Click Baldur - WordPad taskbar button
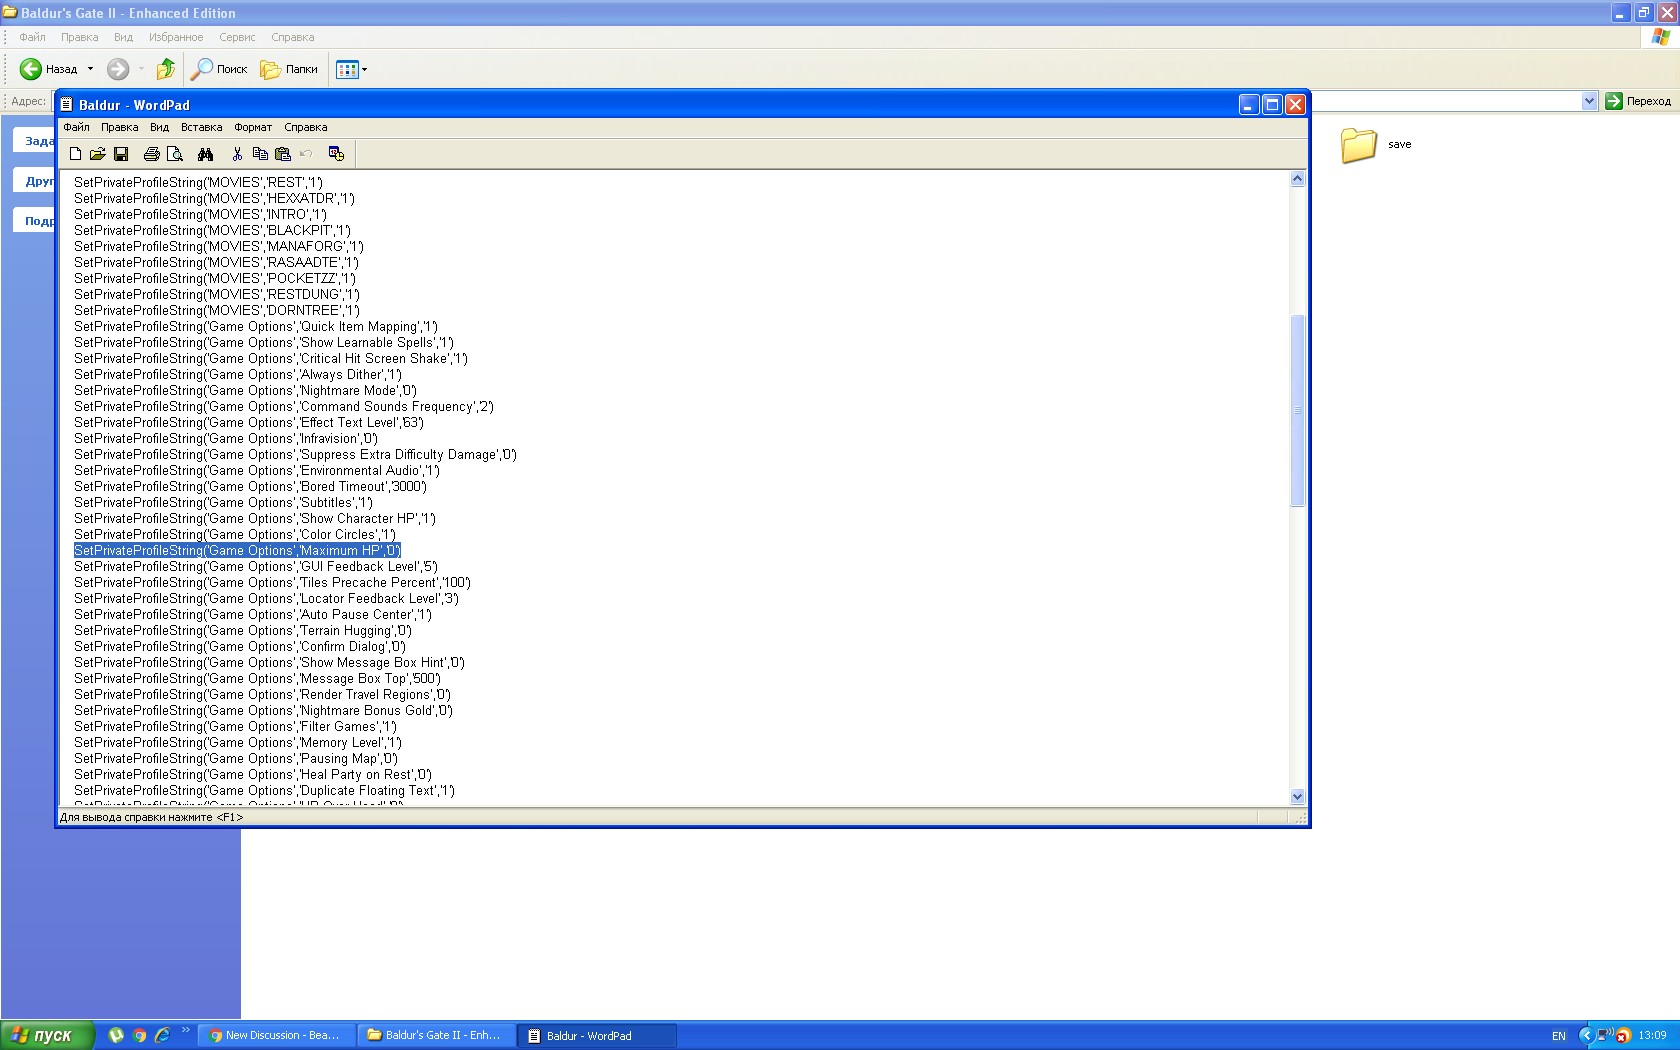The height and width of the screenshot is (1050, 1680). (x=596, y=1035)
